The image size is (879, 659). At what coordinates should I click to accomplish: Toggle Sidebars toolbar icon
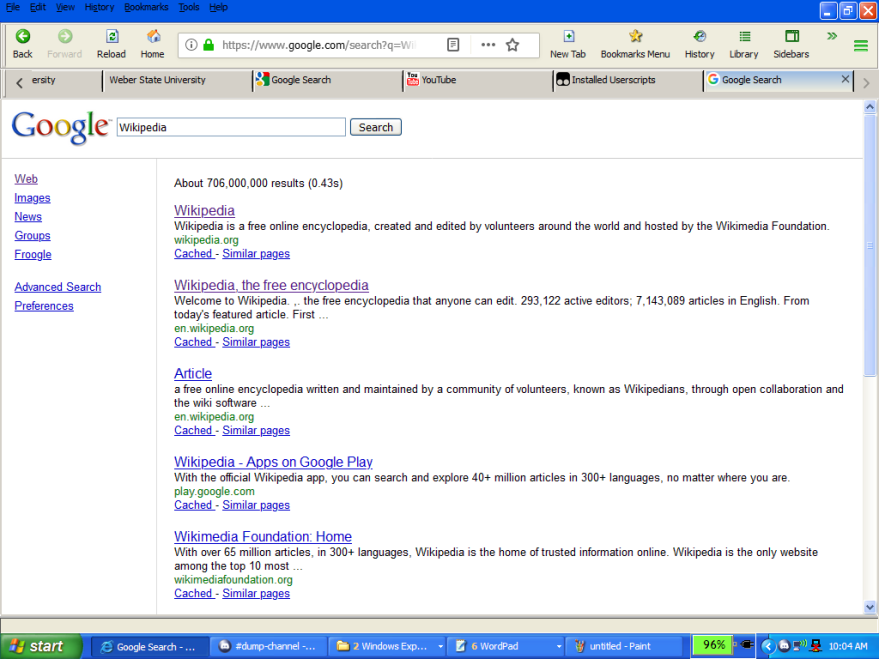(792, 36)
